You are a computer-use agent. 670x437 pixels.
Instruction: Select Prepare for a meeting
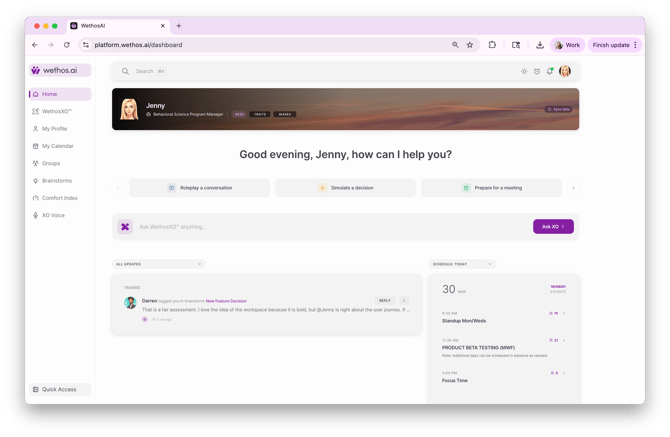[491, 188]
